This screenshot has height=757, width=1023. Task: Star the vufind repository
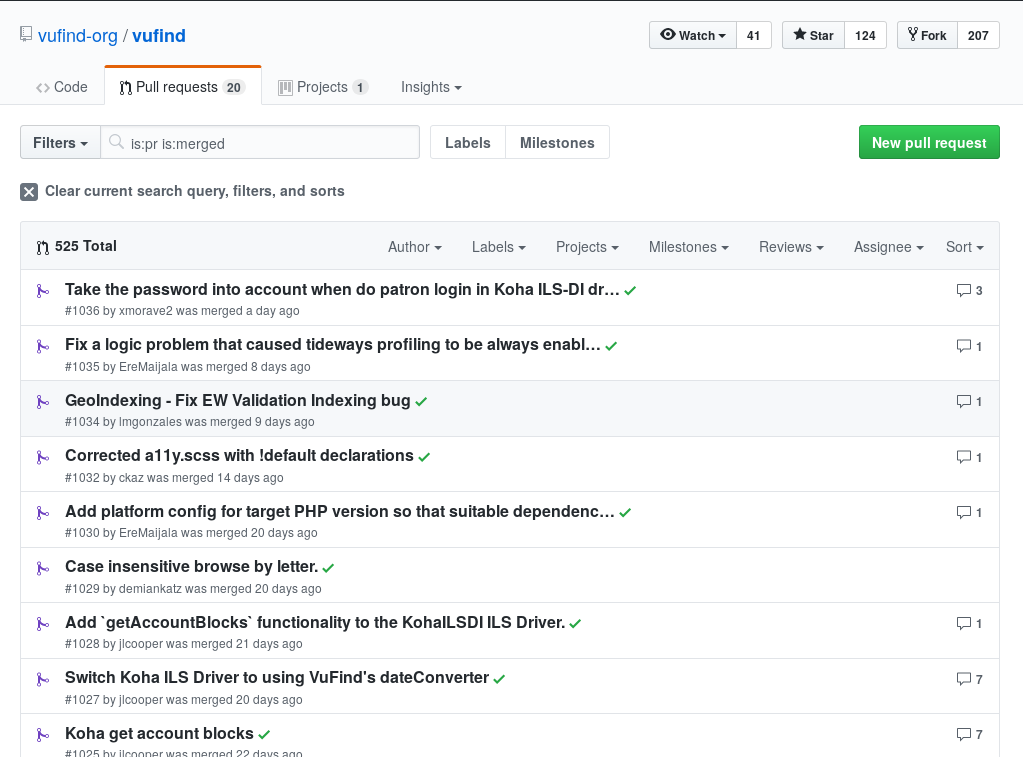point(813,35)
